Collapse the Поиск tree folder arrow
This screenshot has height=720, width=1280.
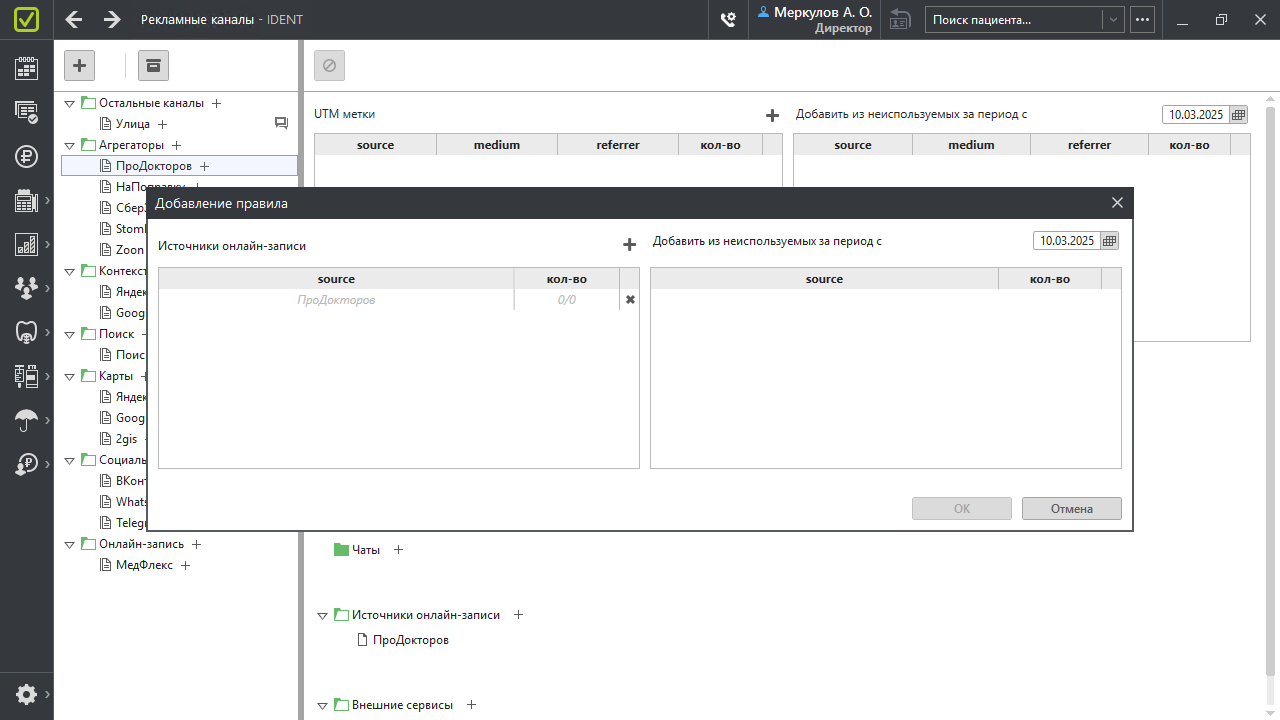pos(70,334)
